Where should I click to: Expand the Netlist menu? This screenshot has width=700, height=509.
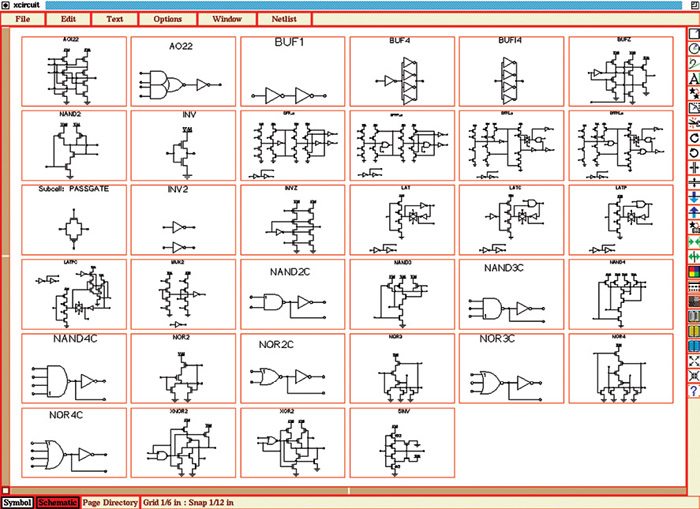284,19
